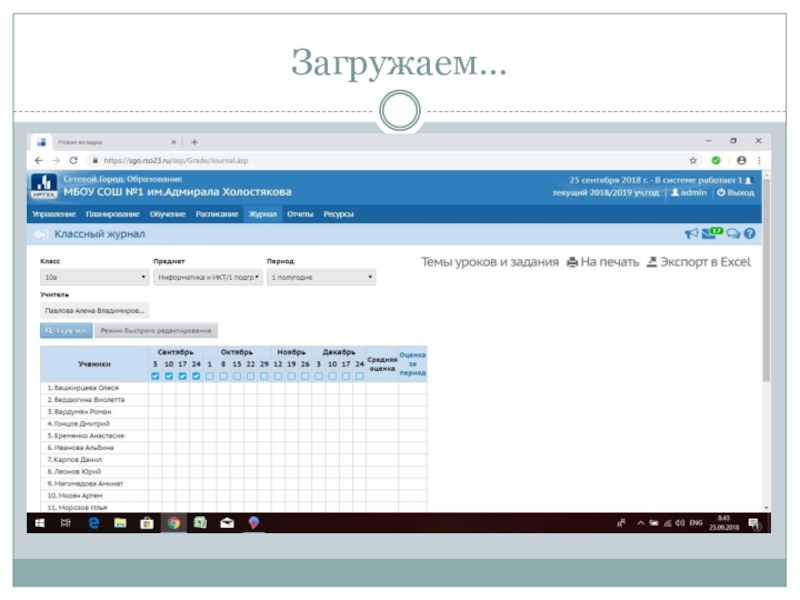This screenshot has height=600, width=800.
Task: Open Chrome from the Windows taskbar
Action: (x=173, y=522)
